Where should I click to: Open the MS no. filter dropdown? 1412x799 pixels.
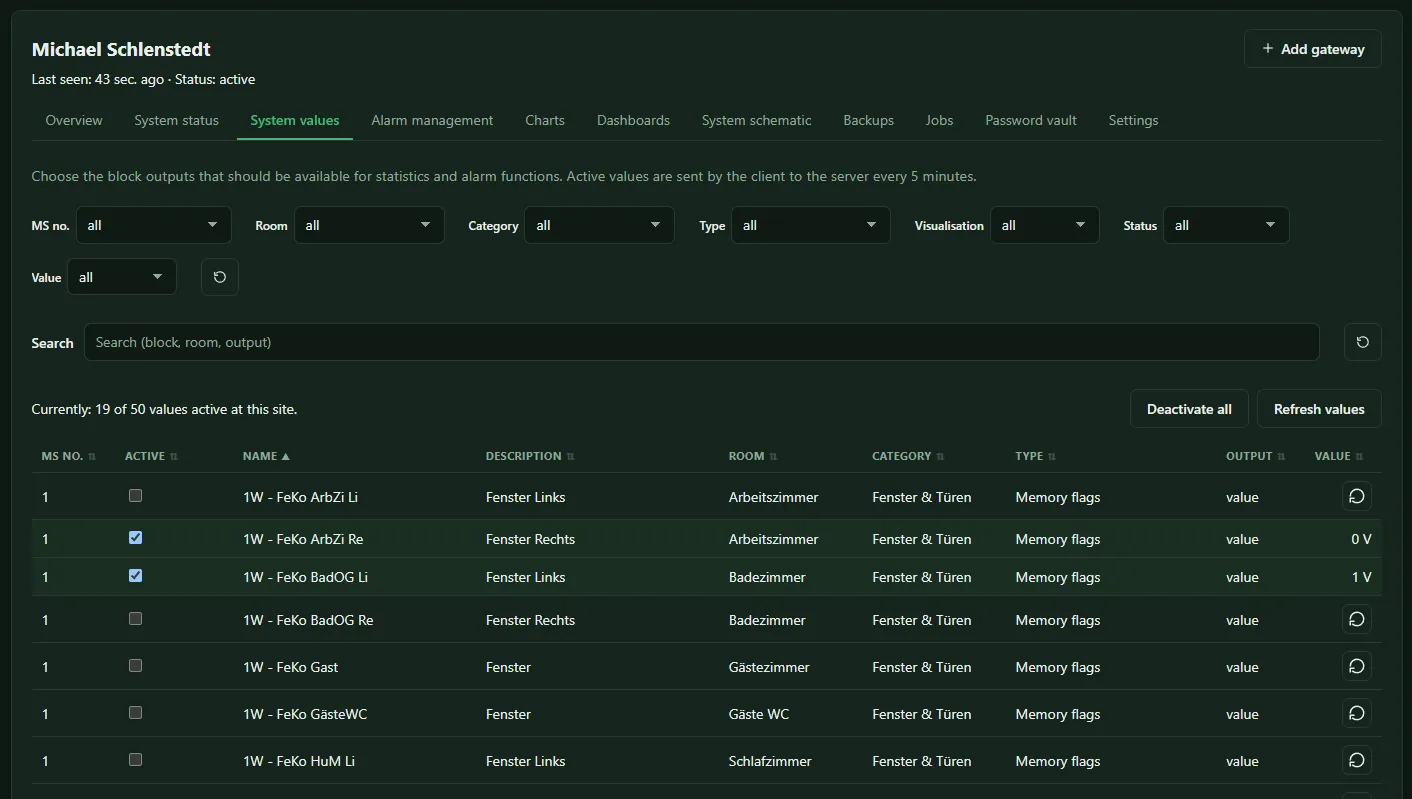point(153,225)
